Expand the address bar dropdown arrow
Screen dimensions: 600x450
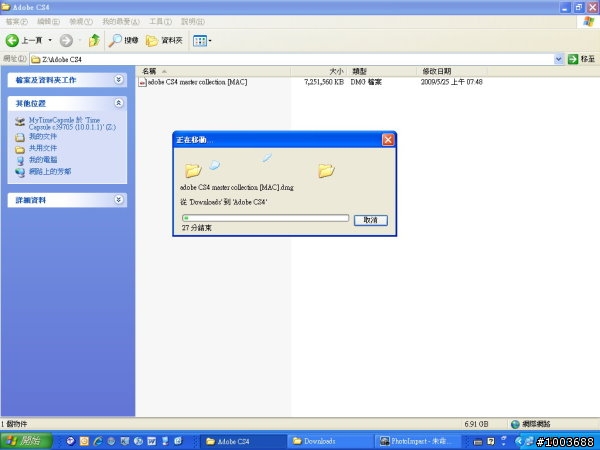[558, 59]
